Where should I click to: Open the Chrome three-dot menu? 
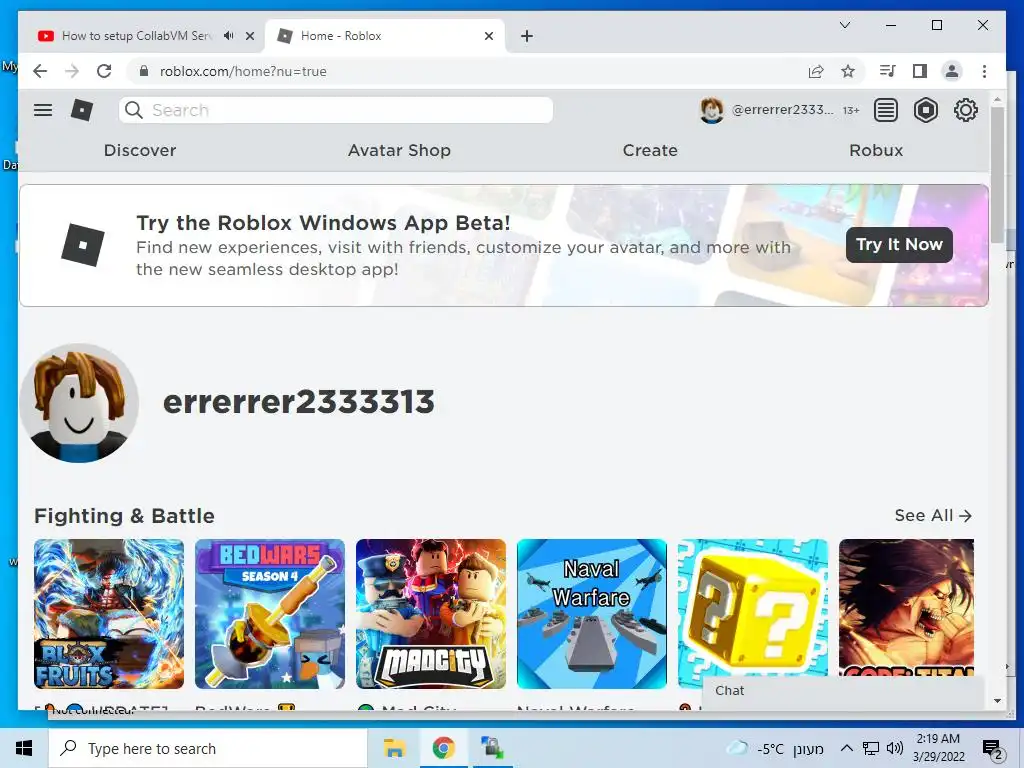click(x=984, y=71)
